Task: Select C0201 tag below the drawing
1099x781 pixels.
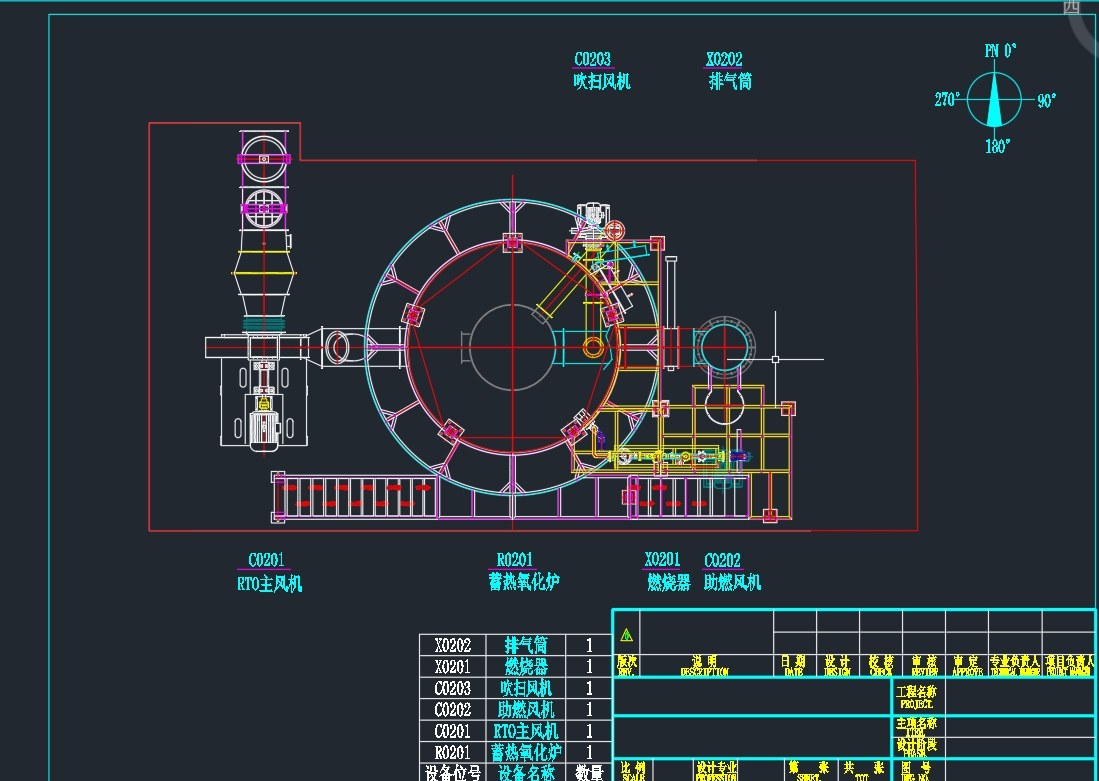Action: pos(266,559)
